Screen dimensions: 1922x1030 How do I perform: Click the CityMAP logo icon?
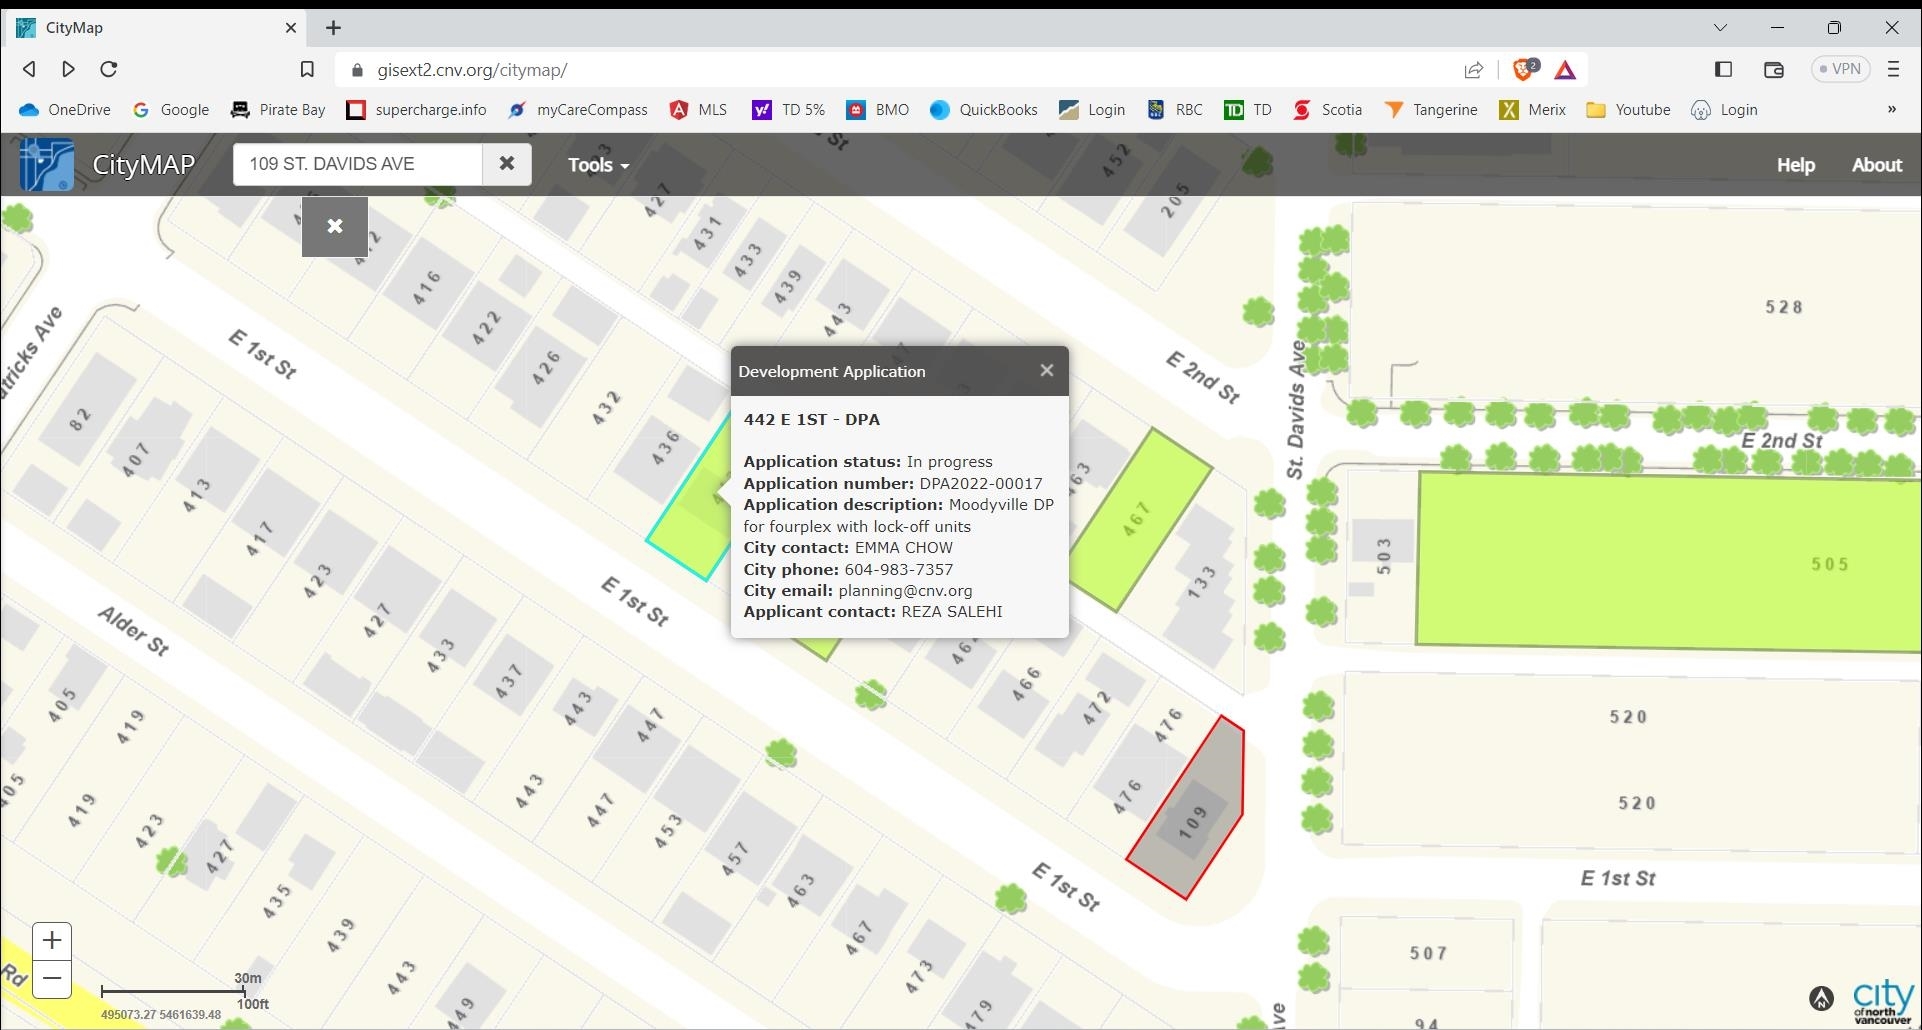[46, 165]
